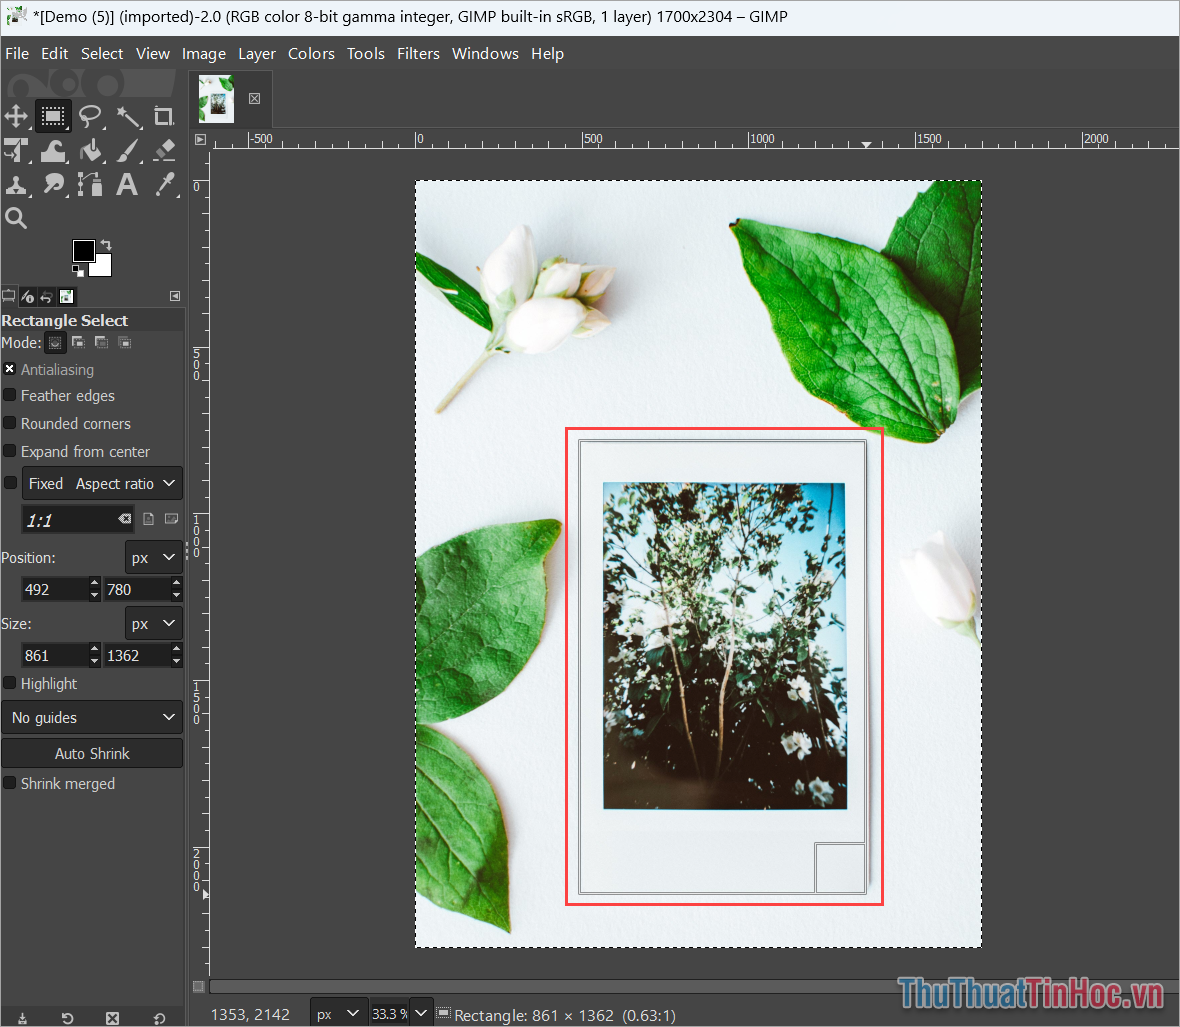Open the zoom level dropdown arrow

(421, 1013)
